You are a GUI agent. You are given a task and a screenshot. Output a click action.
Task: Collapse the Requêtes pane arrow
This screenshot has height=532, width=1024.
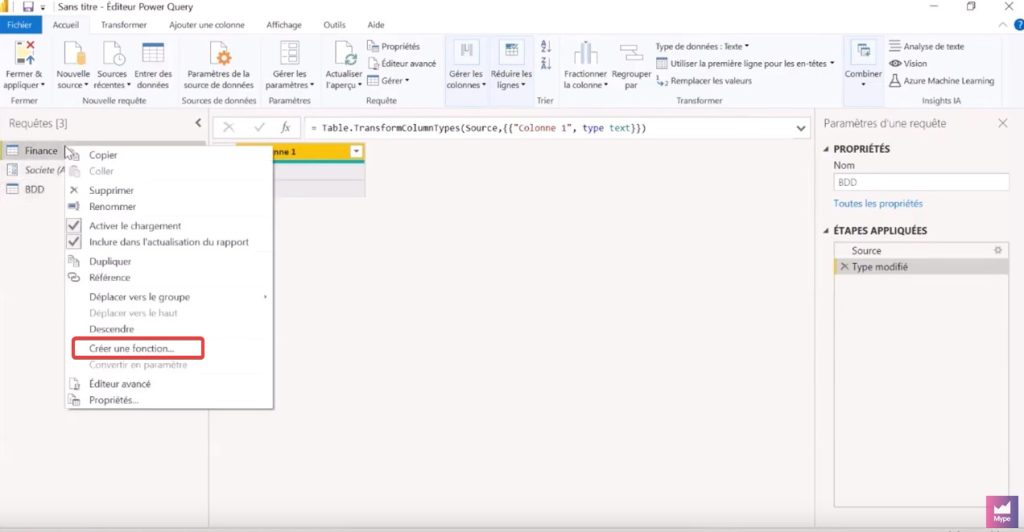point(198,123)
